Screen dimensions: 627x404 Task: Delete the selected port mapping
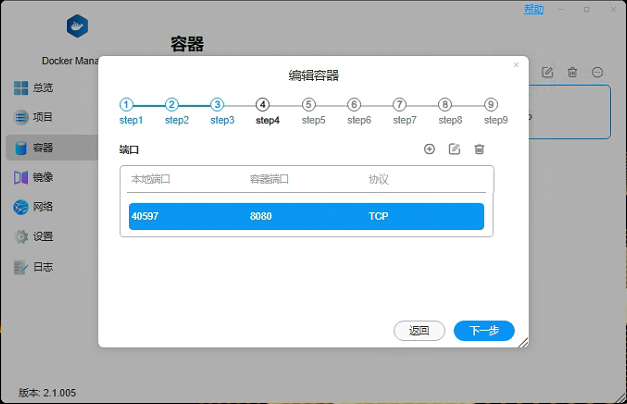point(479,149)
